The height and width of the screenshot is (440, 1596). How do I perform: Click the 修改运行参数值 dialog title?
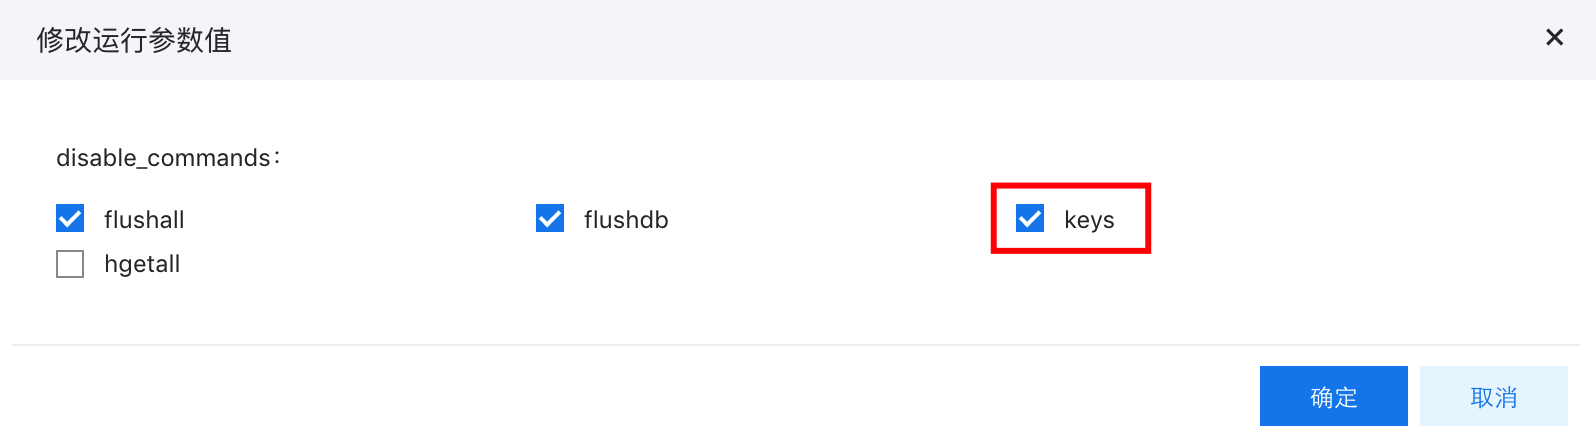click(x=134, y=40)
